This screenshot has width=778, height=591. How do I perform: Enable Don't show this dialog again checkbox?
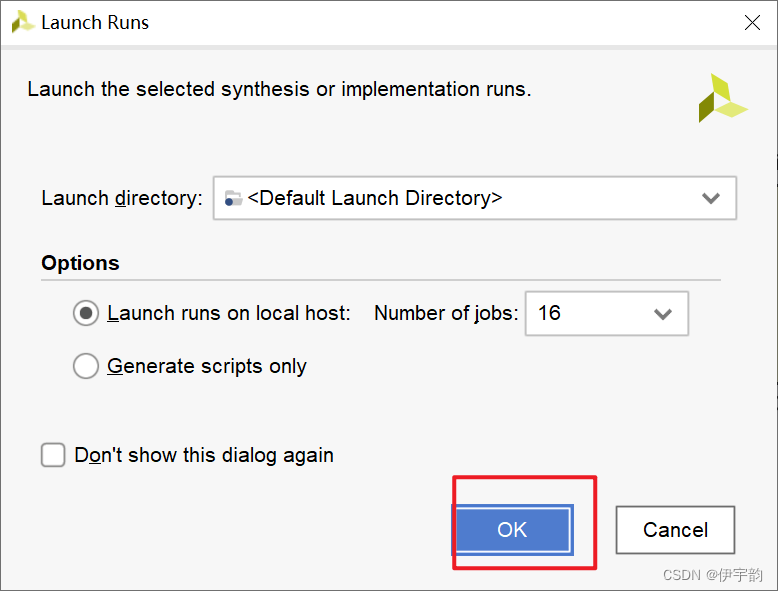tap(53, 455)
